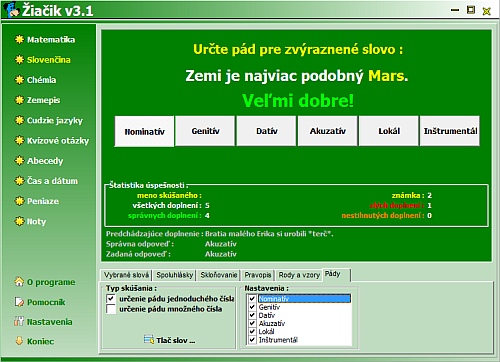Open the Skloňovanie tab
The image size is (500, 362).
[218, 275]
